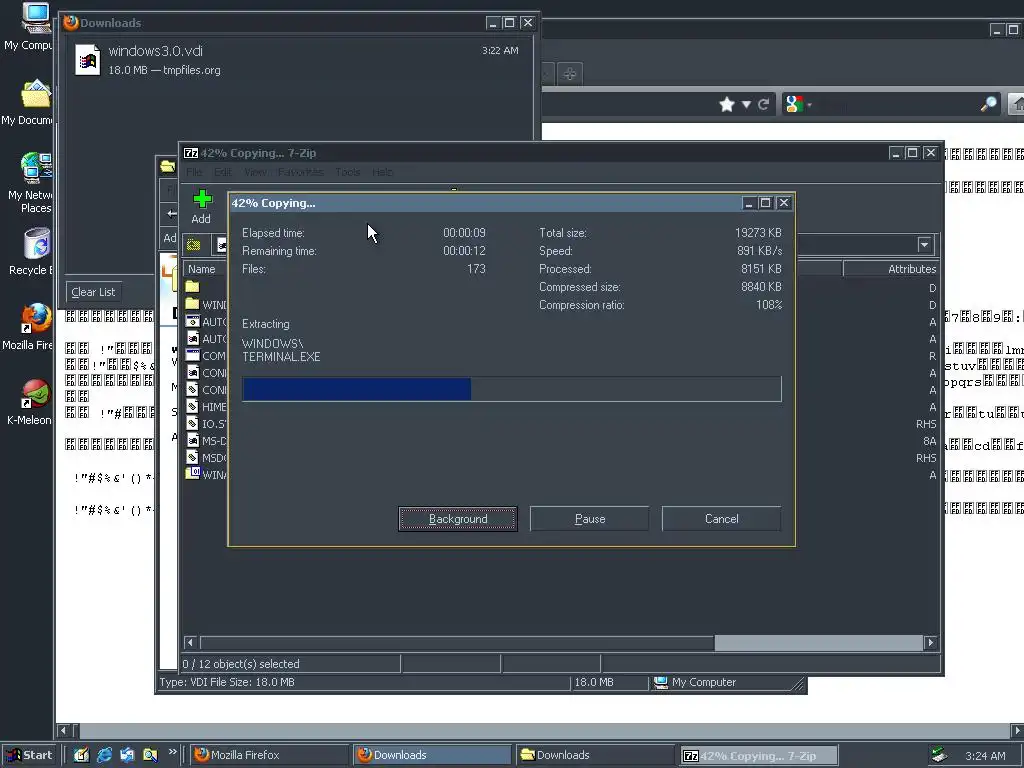Image resolution: width=1024 pixels, height=768 pixels.
Task: Click the Start button
Action: coord(30,755)
